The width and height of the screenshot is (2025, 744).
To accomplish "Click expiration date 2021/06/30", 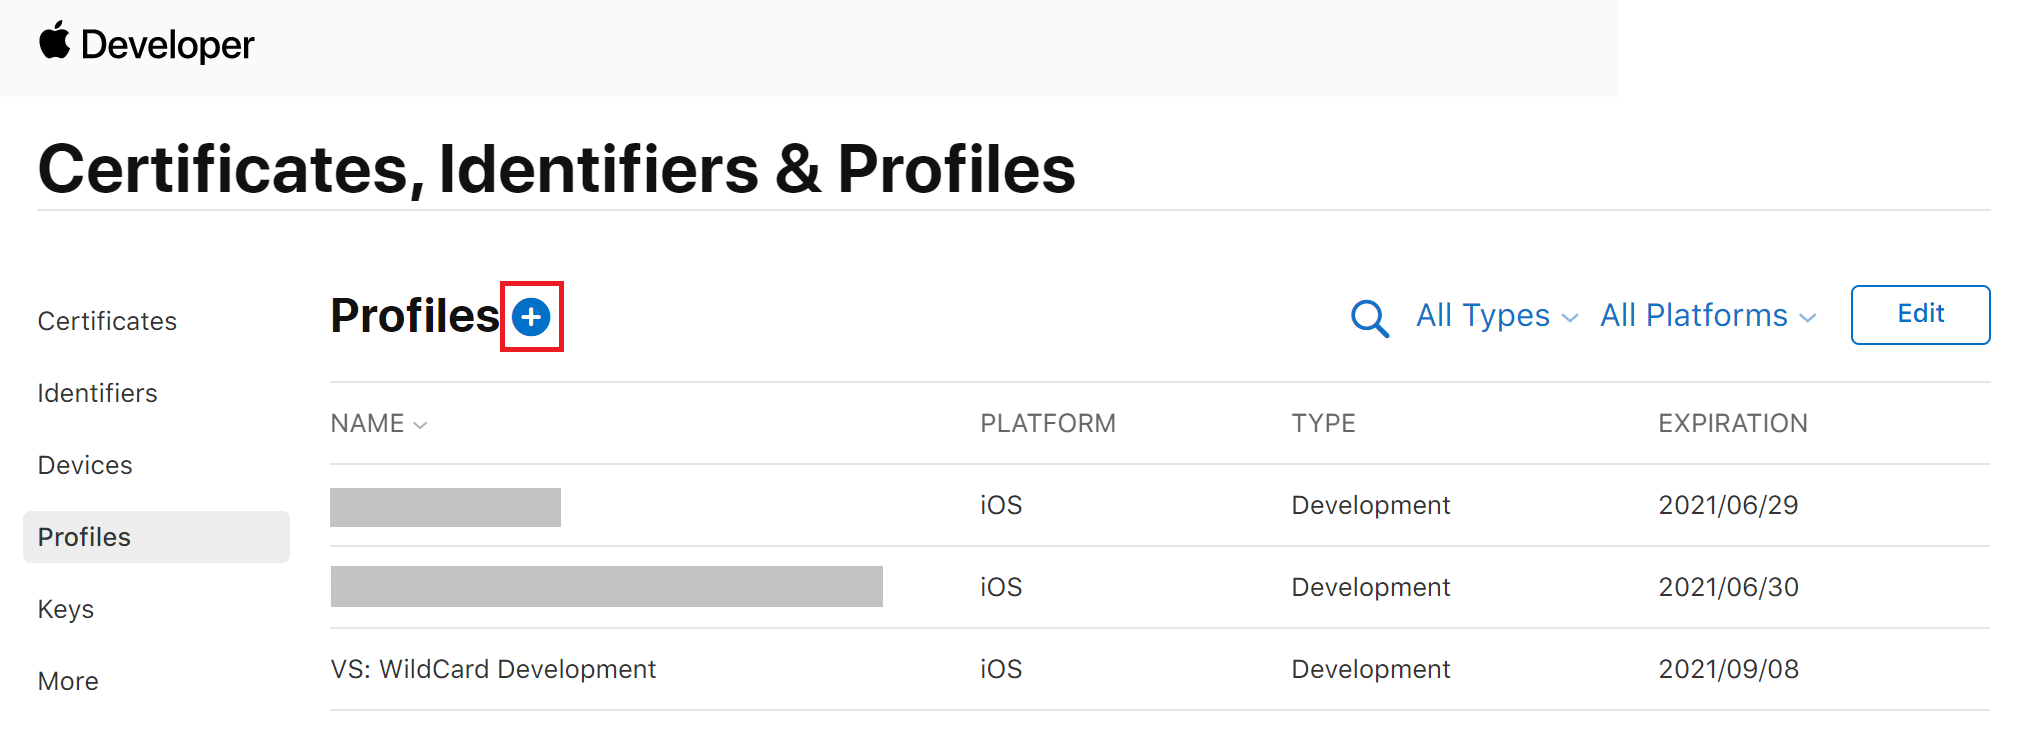I will (1728, 587).
